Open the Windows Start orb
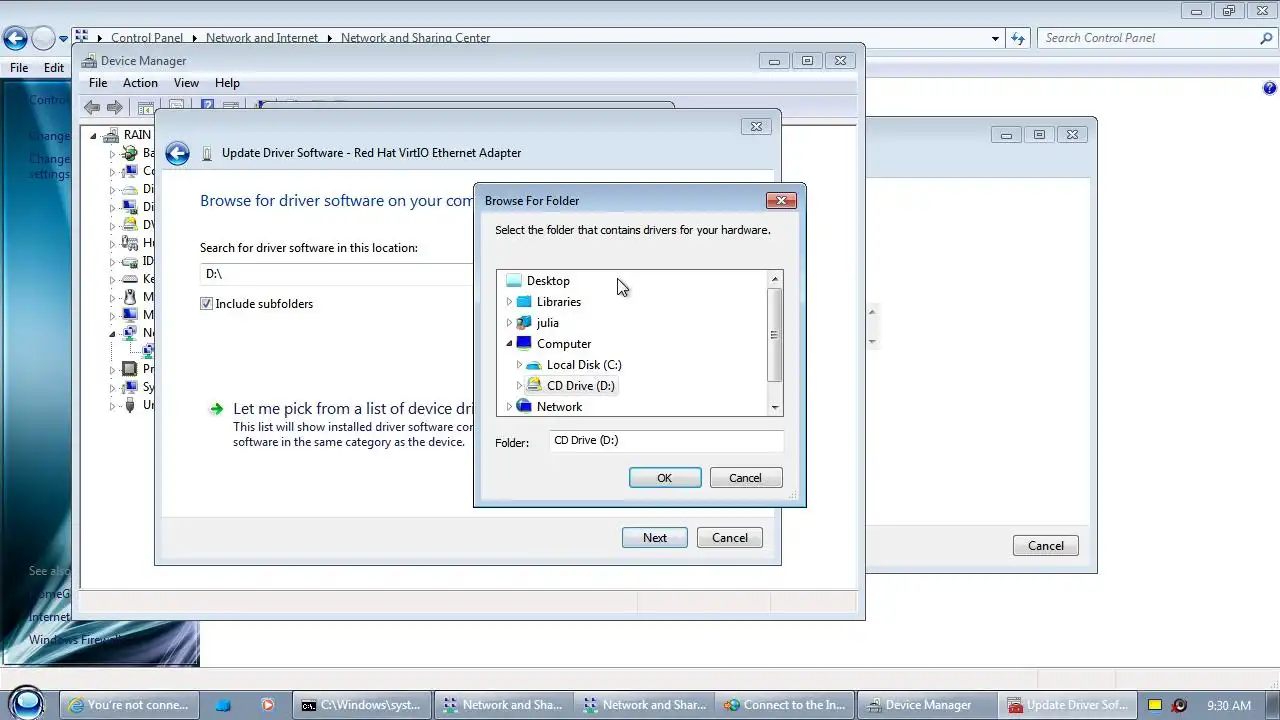Screen dimensions: 1280x720 27,704
